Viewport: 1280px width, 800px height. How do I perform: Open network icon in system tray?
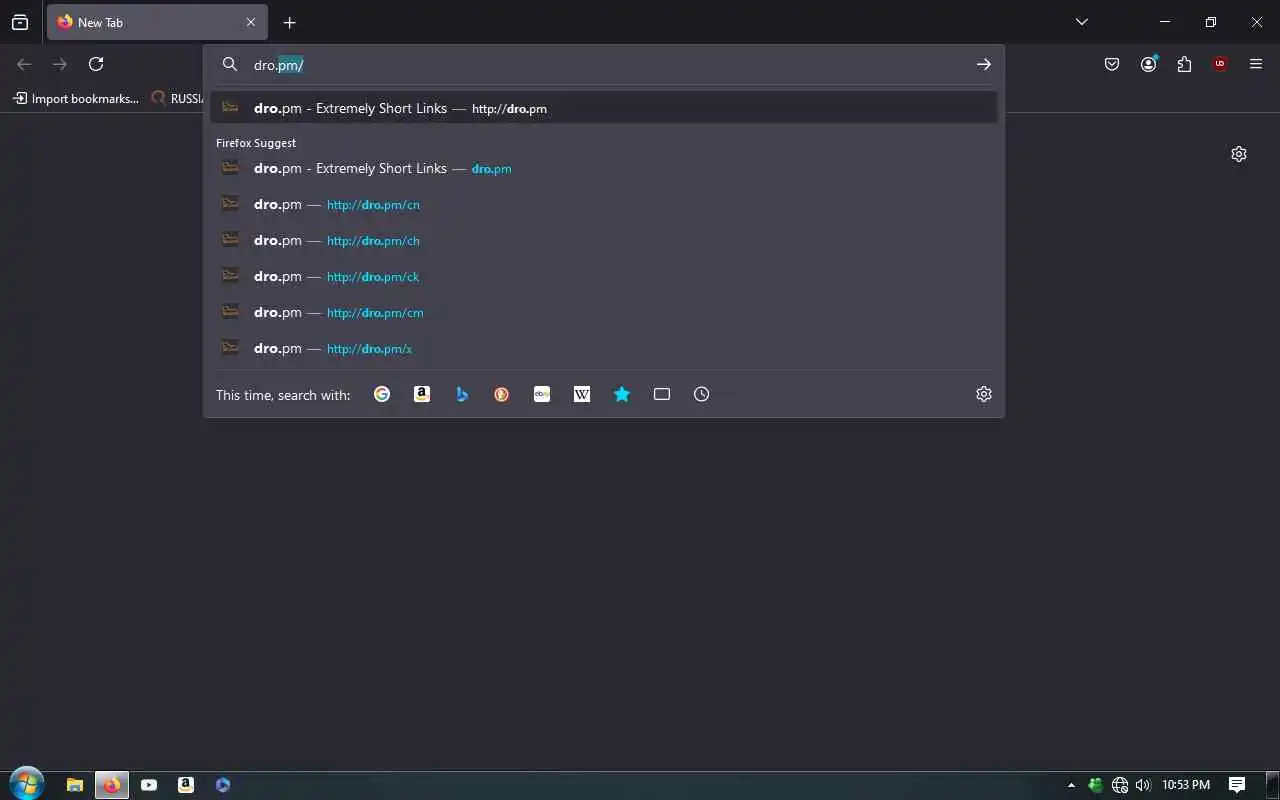tap(1120, 785)
